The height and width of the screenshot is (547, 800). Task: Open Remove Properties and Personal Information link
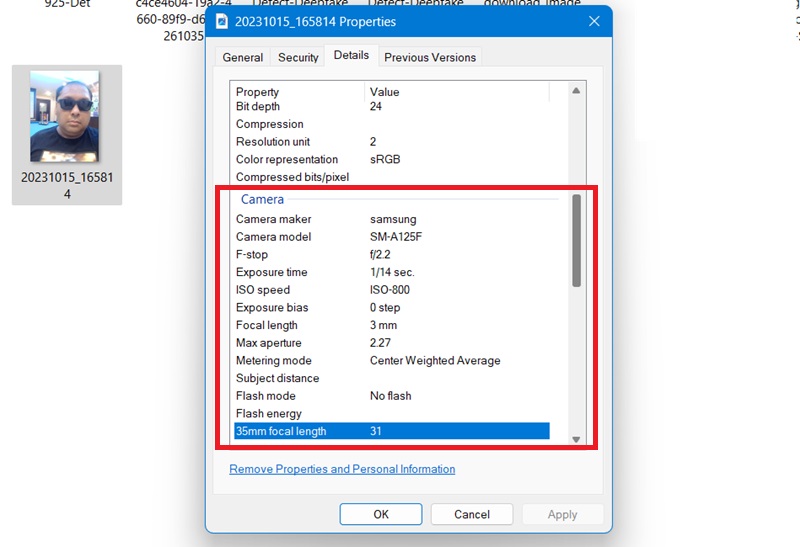342,469
